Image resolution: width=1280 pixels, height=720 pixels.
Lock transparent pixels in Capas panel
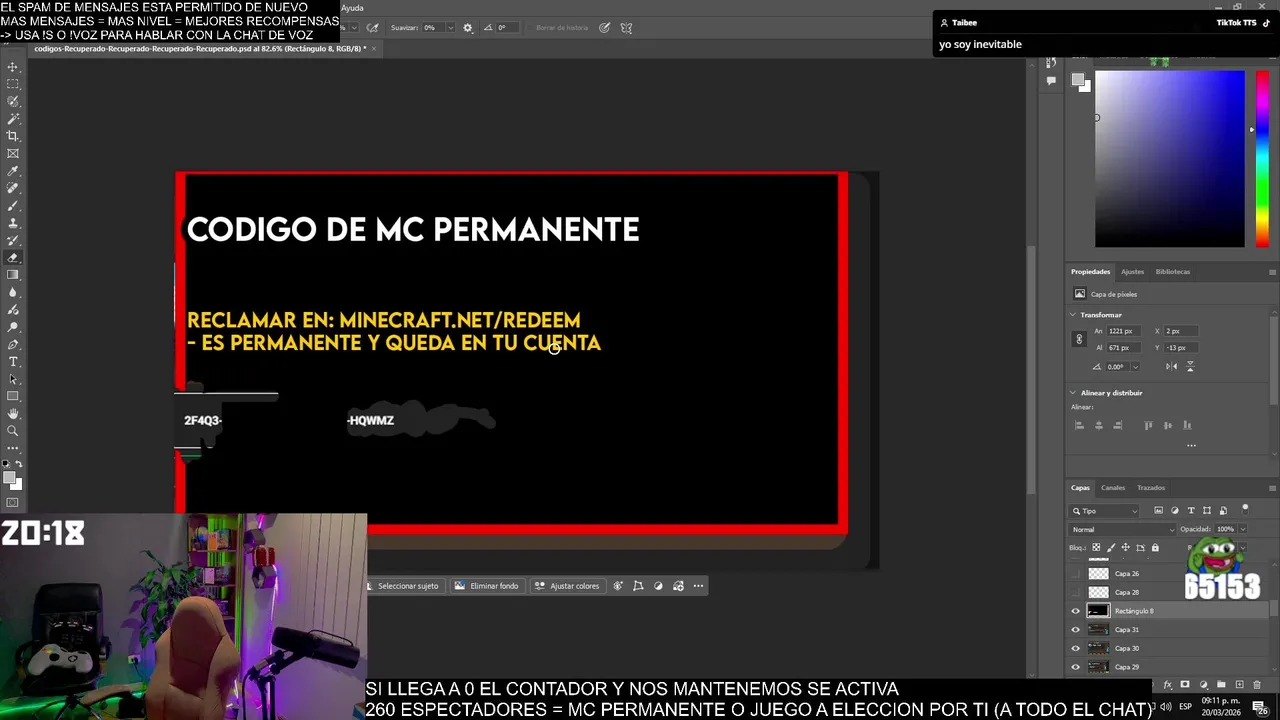[x=1096, y=548]
